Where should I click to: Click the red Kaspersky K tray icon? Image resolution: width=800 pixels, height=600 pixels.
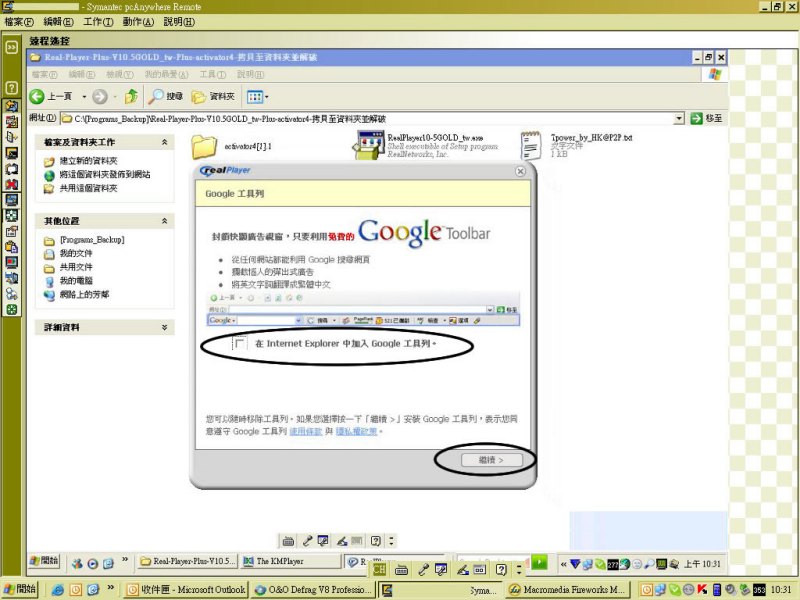pos(703,590)
